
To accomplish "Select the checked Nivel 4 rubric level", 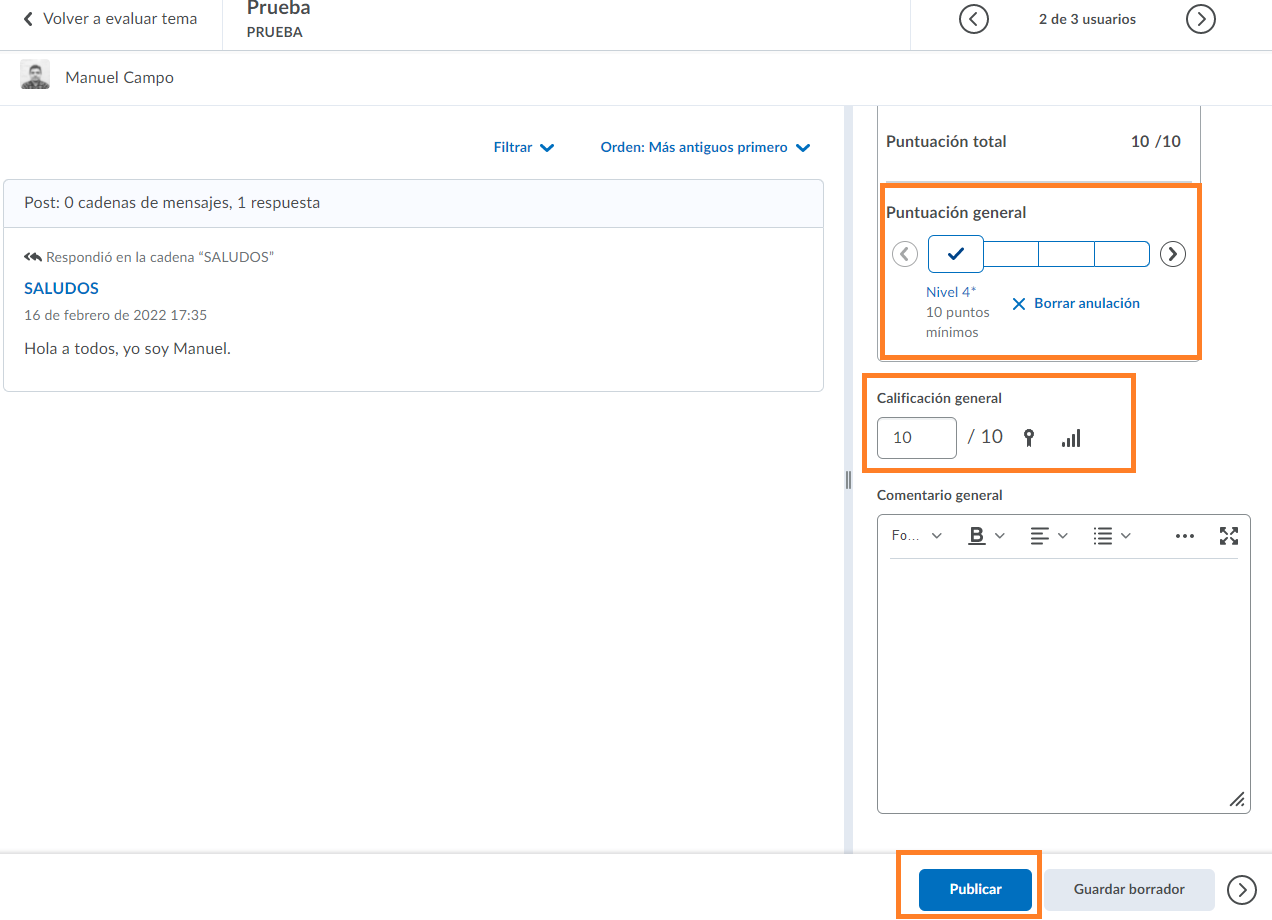I will click(x=955, y=254).
